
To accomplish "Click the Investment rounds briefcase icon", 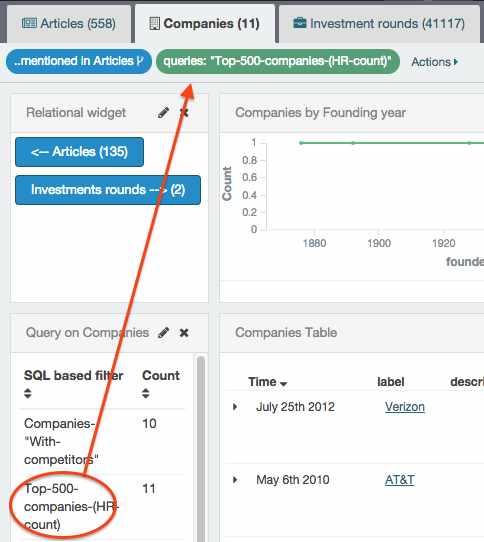I will [x=300, y=23].
